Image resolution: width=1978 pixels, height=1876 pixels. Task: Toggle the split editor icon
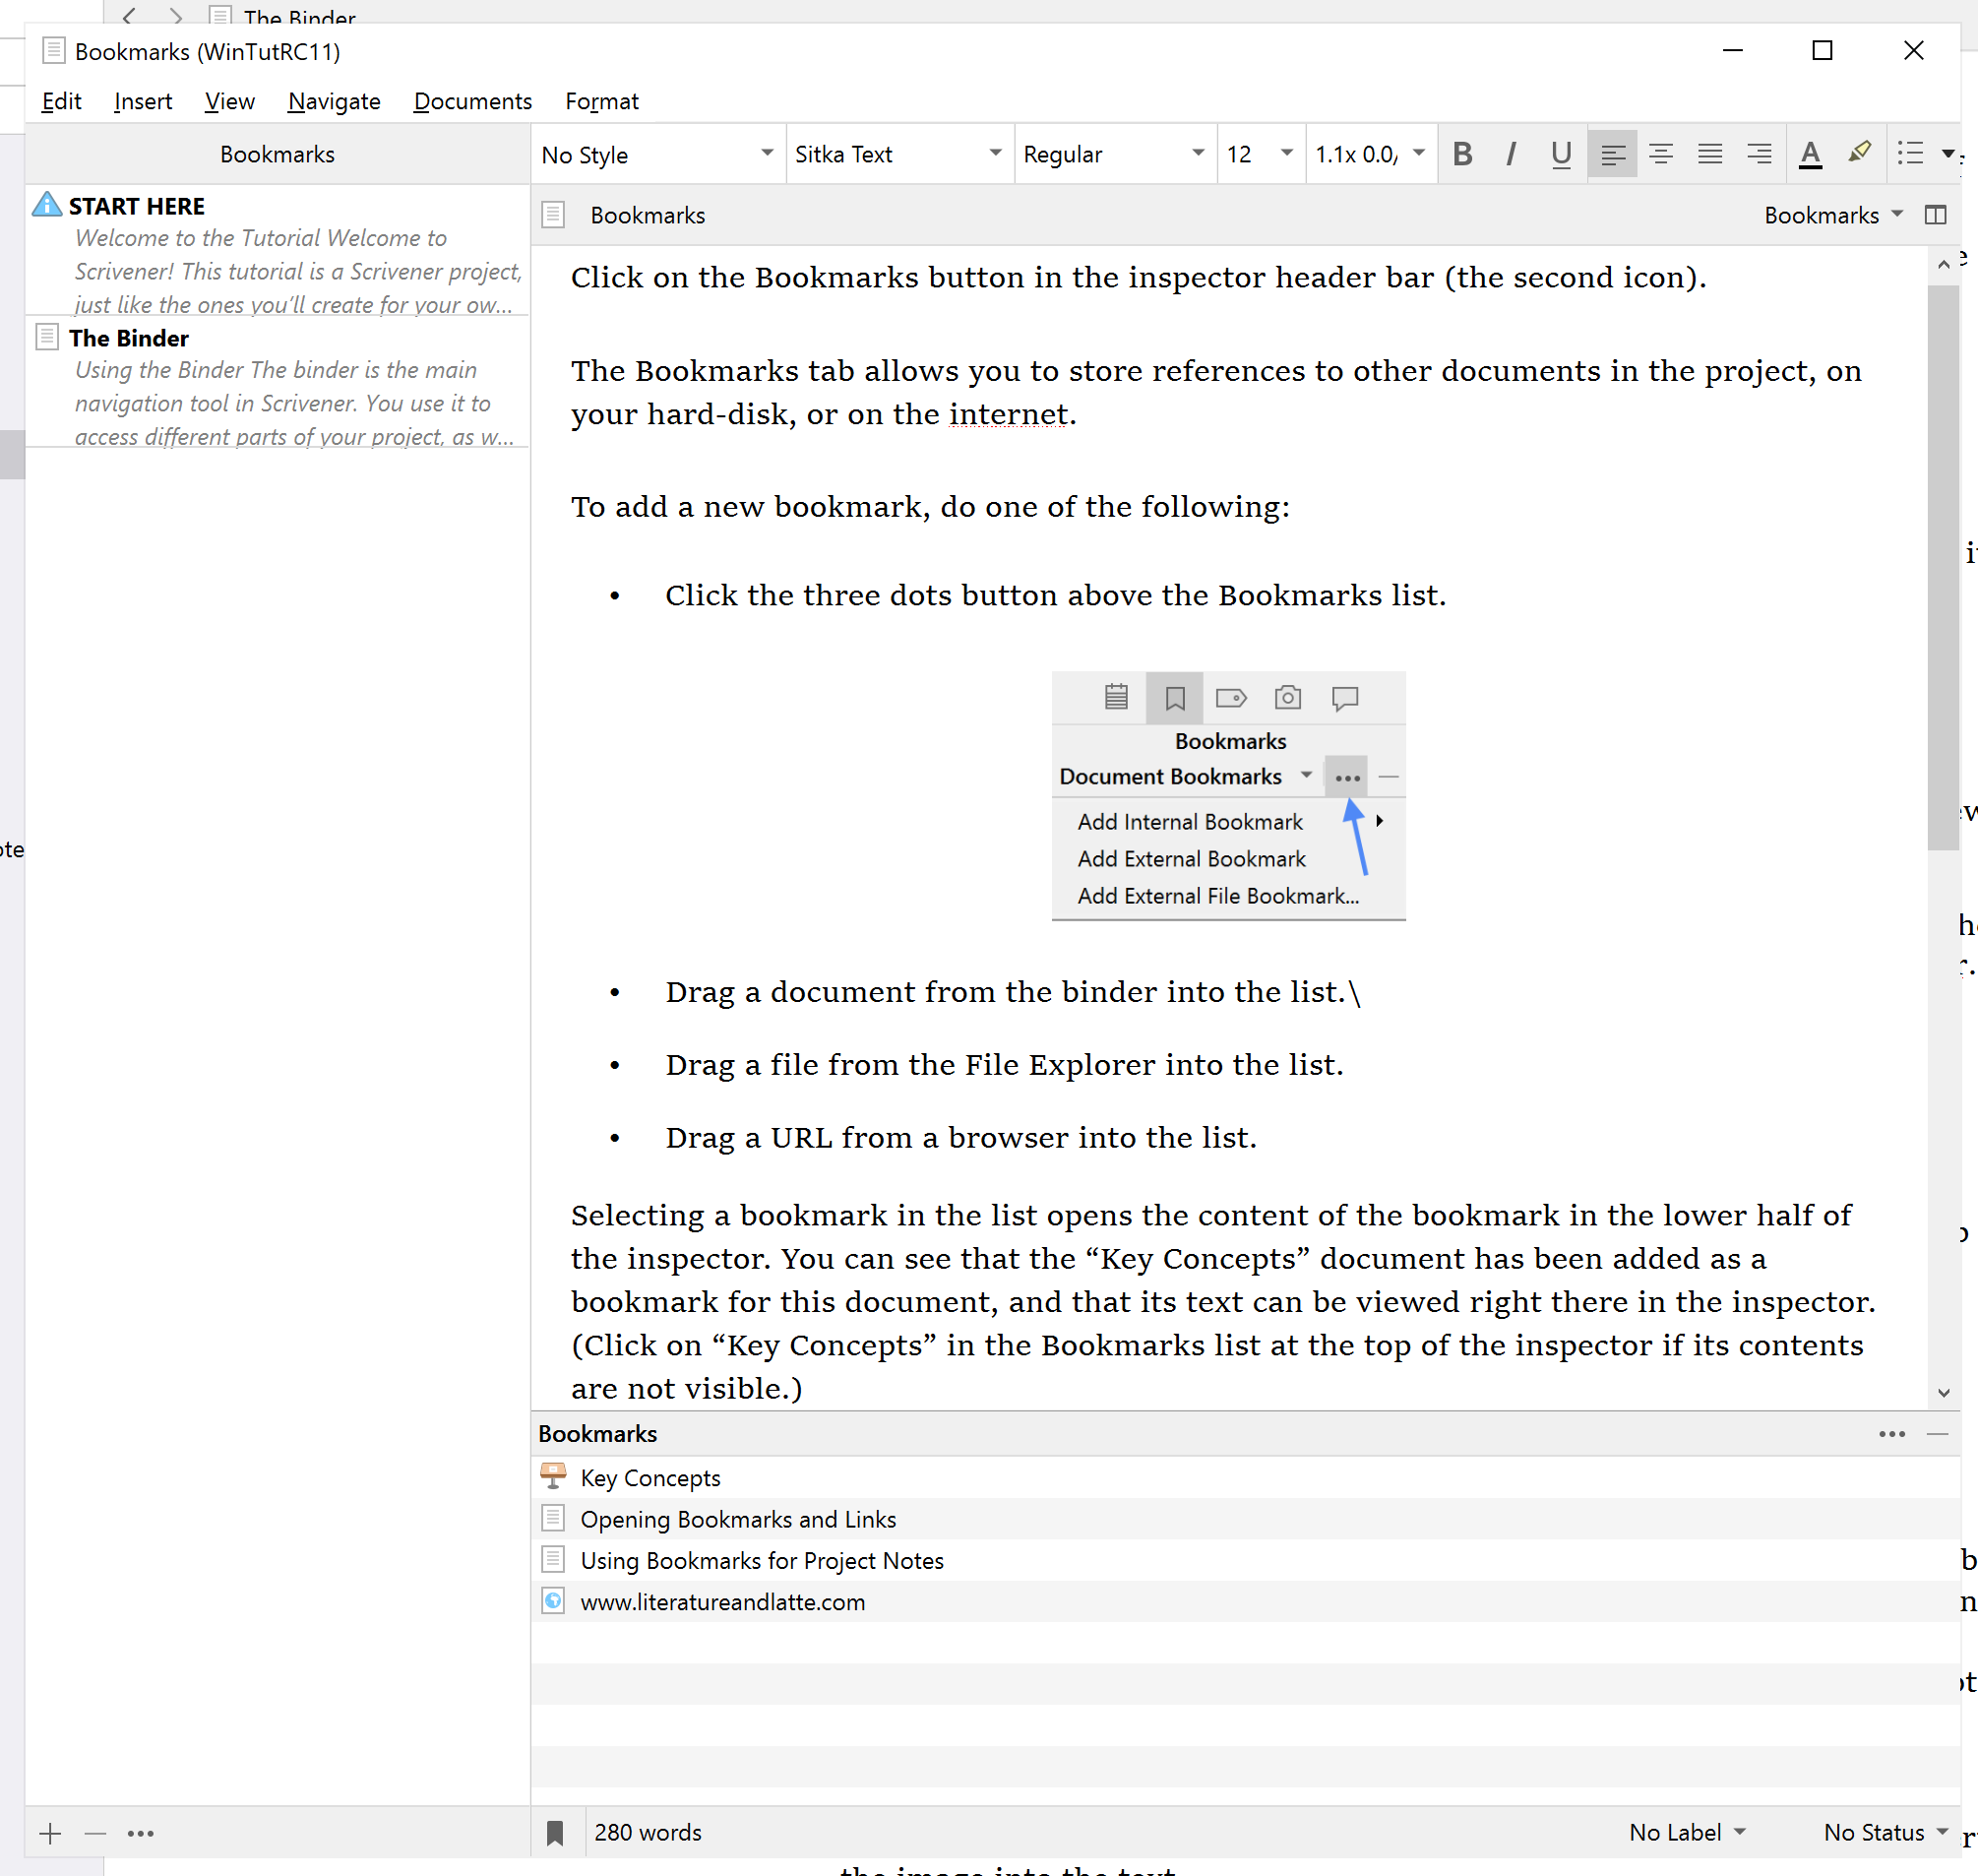coord(1936,215)
